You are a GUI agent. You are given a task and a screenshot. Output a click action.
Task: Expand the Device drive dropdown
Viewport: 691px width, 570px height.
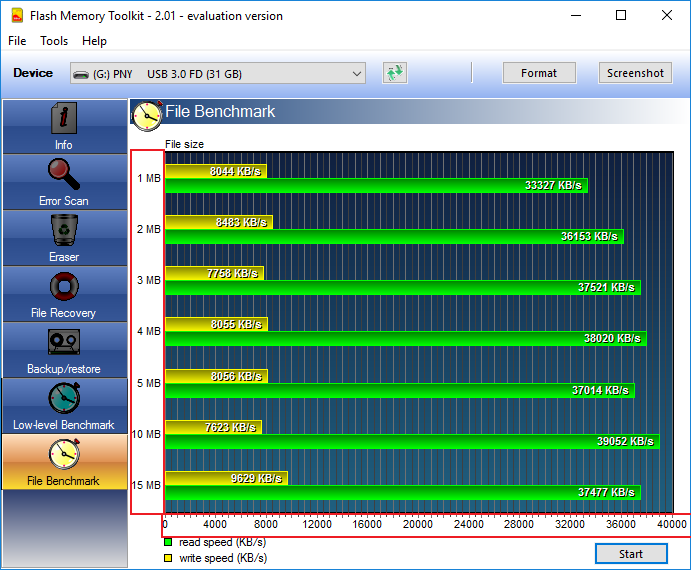tap(218, 73)
